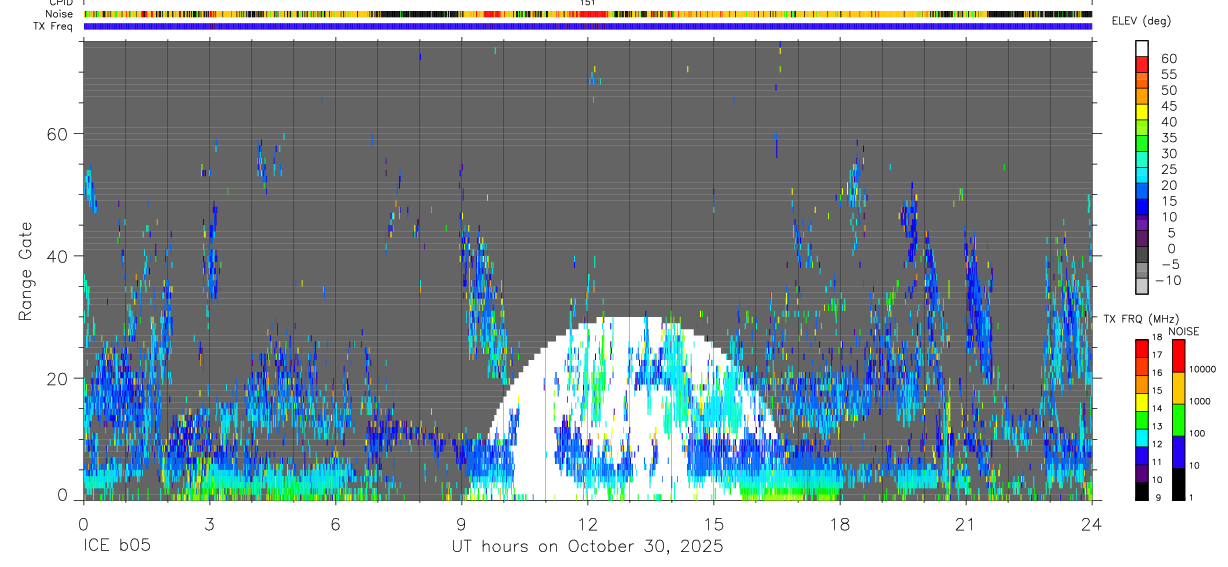This screenshot has height=567, width=1228.
Task: Click TX FRQ colorbar tick label '17'
Action: coord(1157,355)
